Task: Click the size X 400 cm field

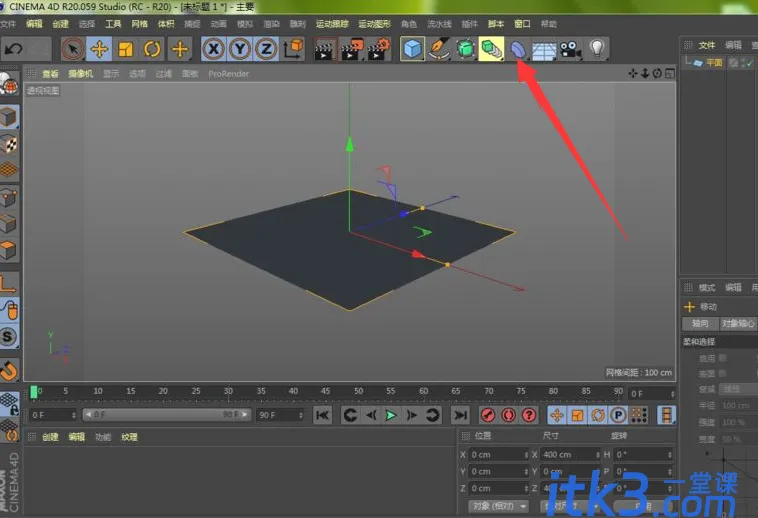Action: tap(570, 455)
